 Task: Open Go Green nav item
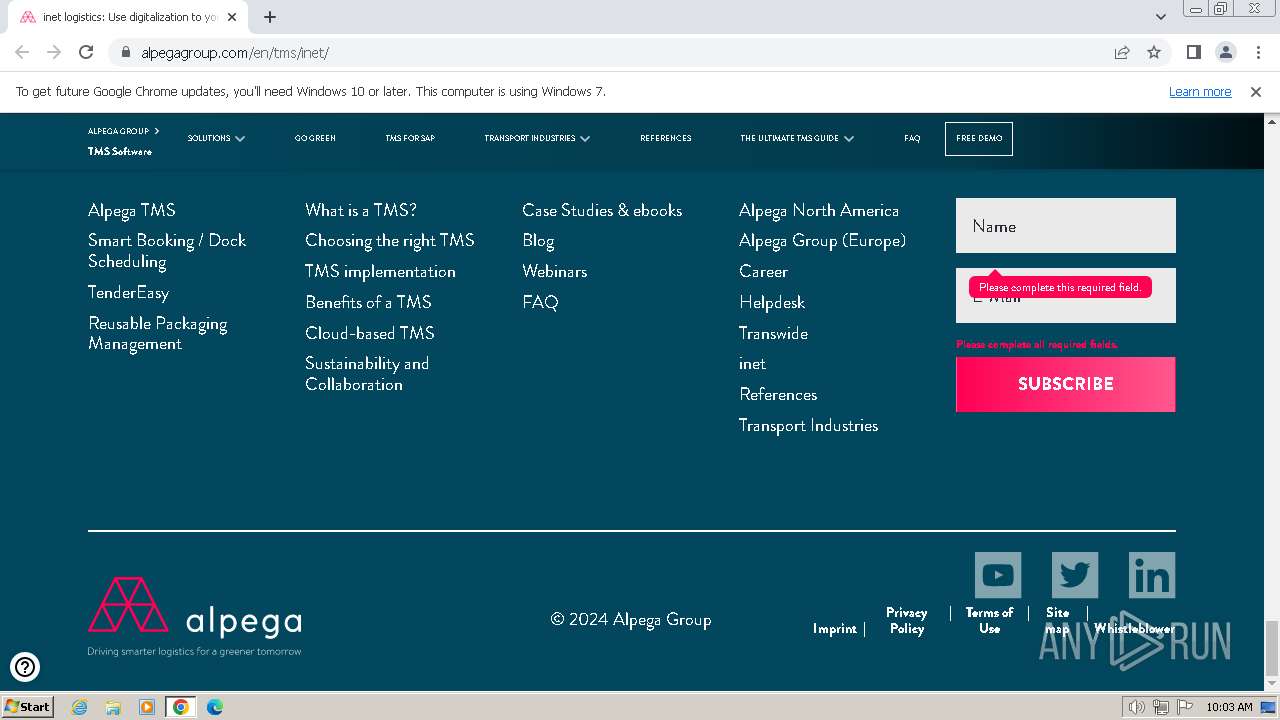coord(315,138)
